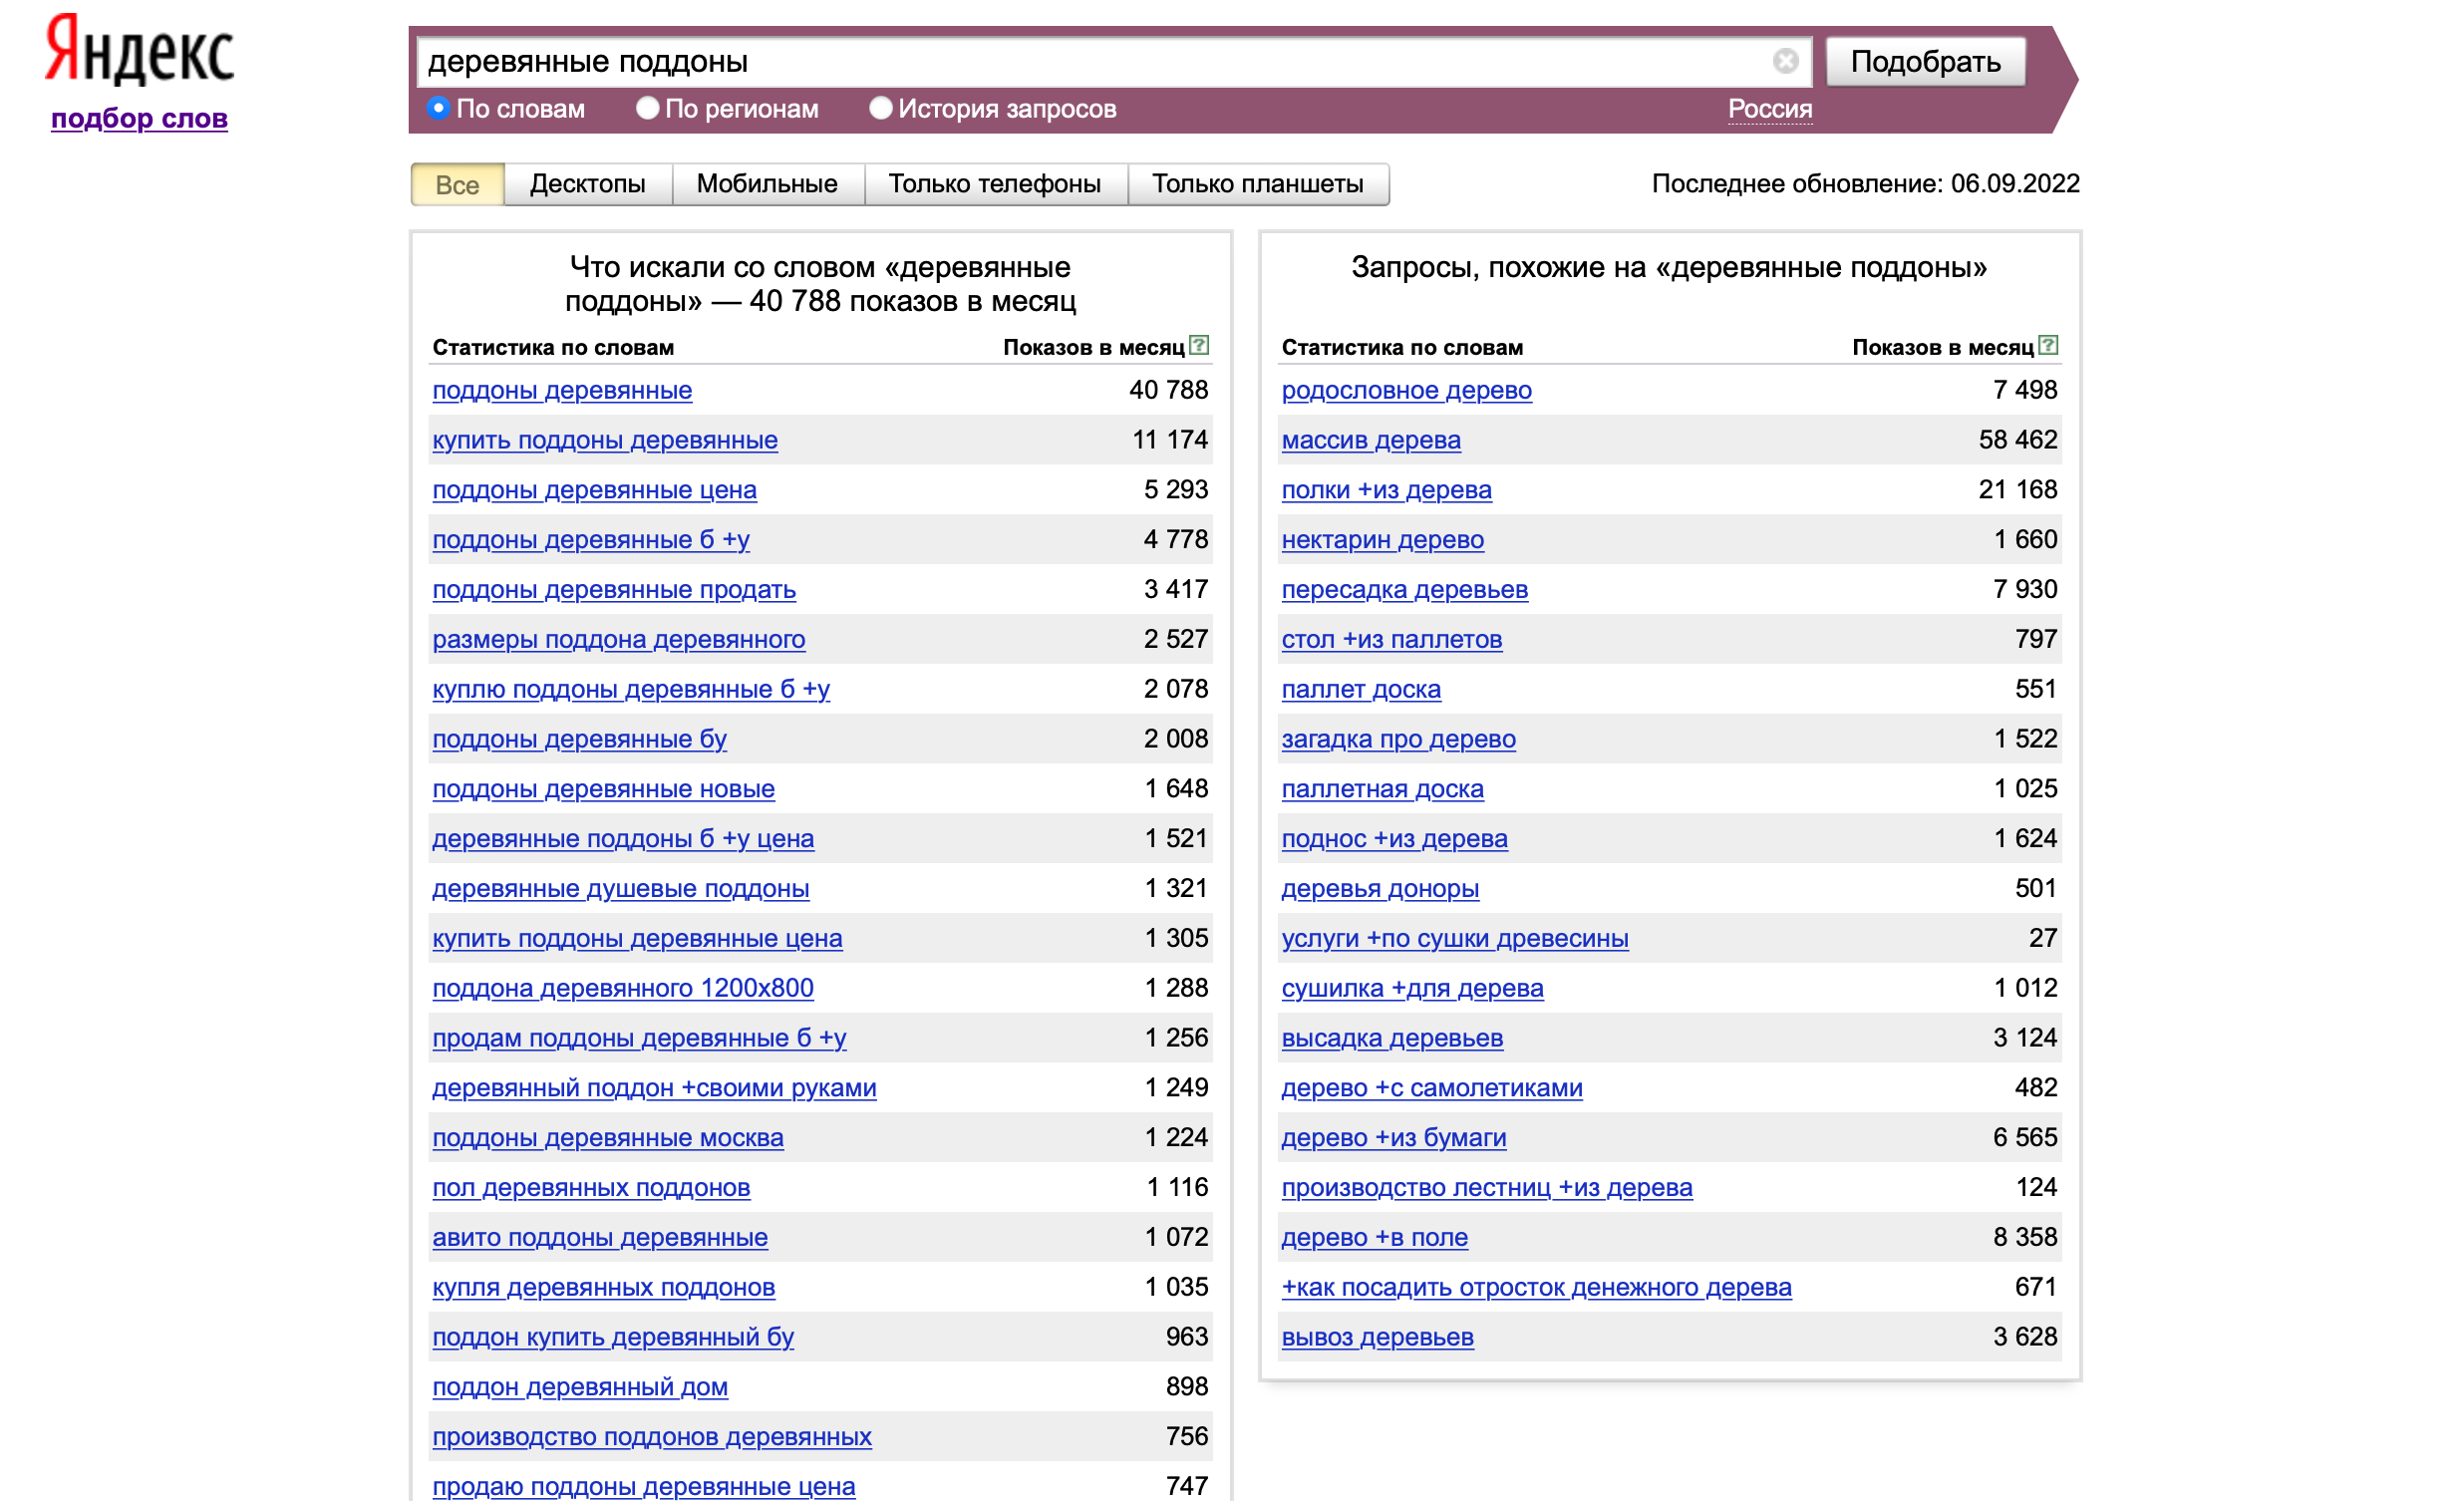Click the '40 788' impressions value
Viewport: 2464px width, 1501px height.
coord(1168,390)
